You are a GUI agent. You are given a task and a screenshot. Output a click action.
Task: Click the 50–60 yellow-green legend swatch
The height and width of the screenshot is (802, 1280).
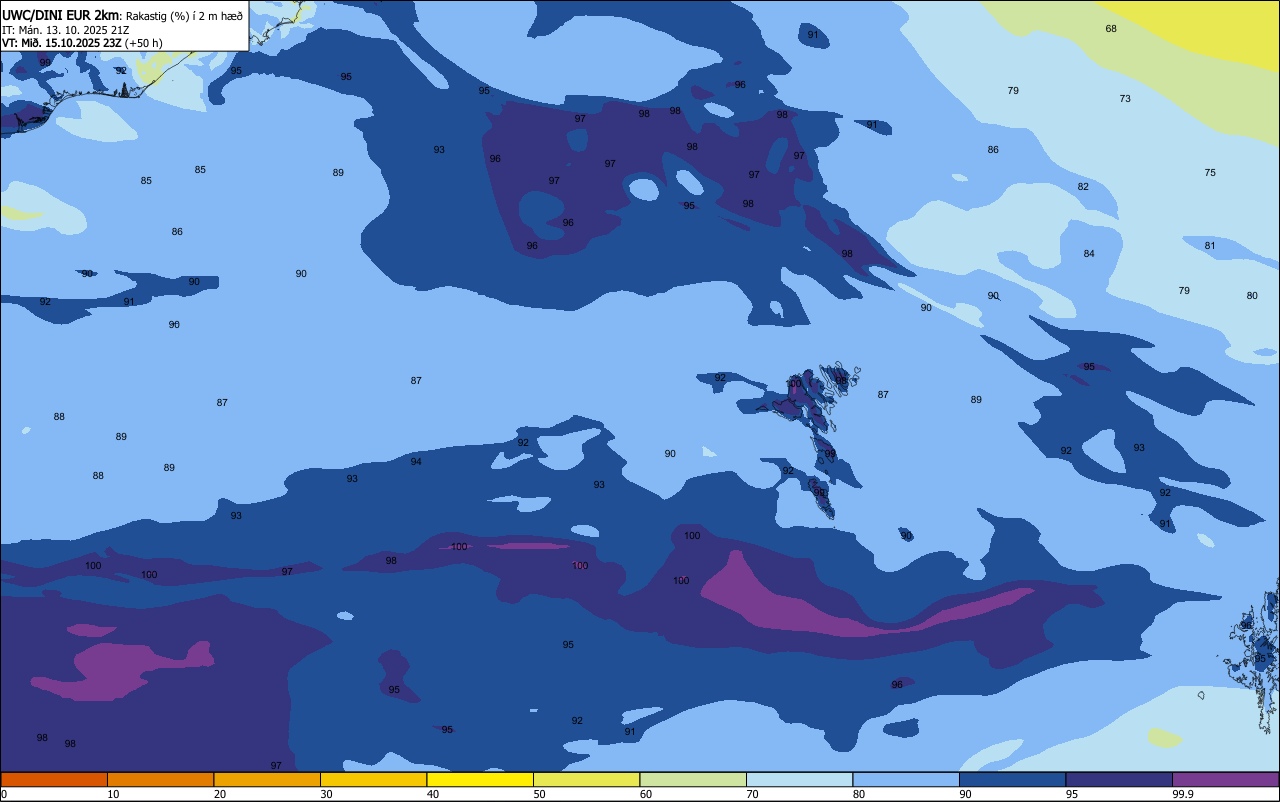tap(586, 779)
